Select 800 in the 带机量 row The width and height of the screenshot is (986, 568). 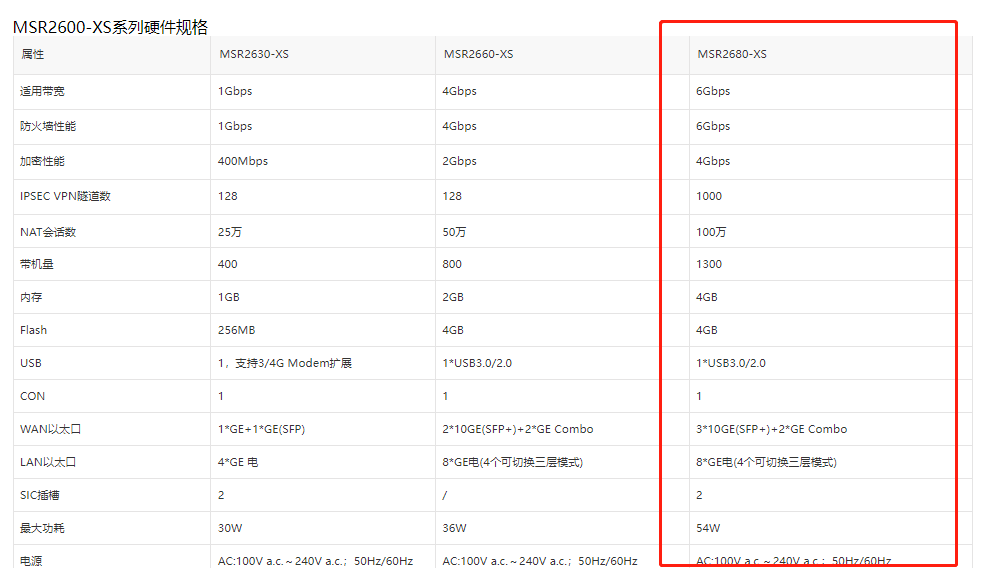tap(452, 264)
